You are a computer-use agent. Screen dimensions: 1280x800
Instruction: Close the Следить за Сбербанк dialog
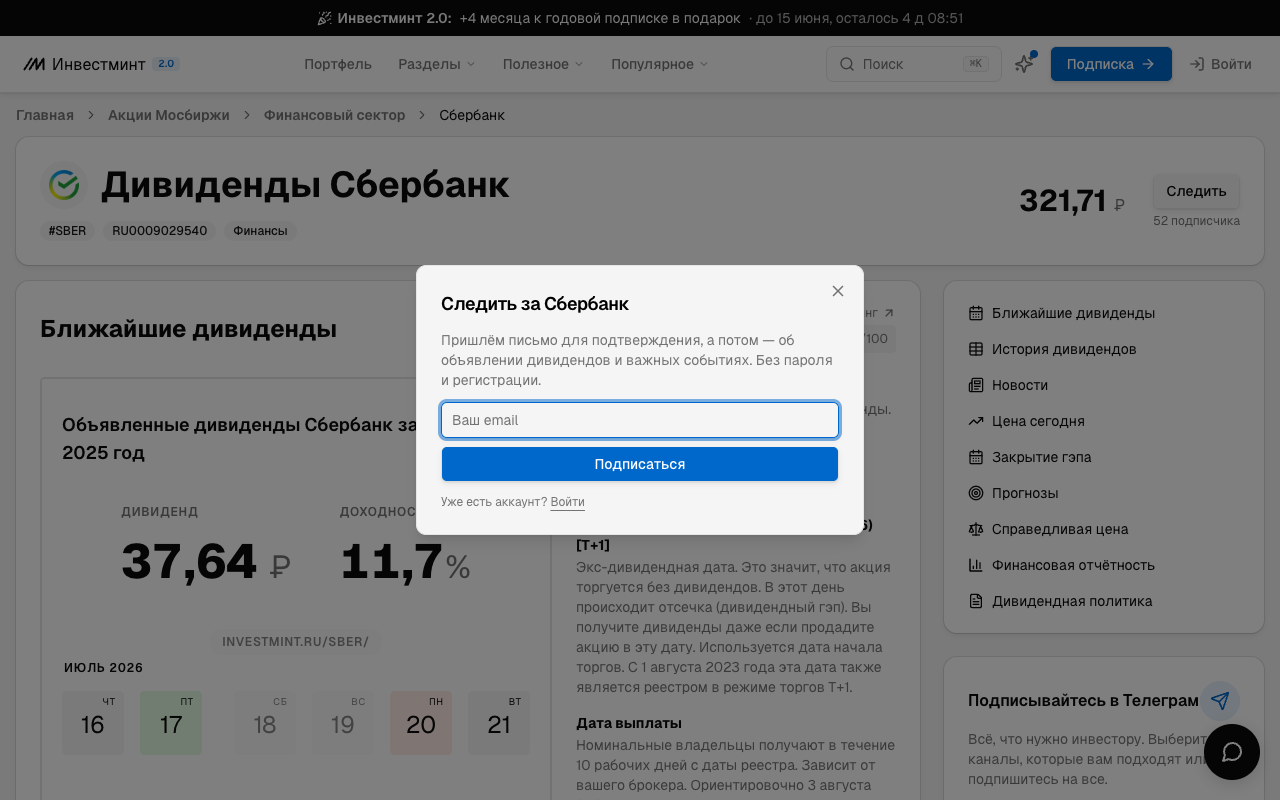838,291
